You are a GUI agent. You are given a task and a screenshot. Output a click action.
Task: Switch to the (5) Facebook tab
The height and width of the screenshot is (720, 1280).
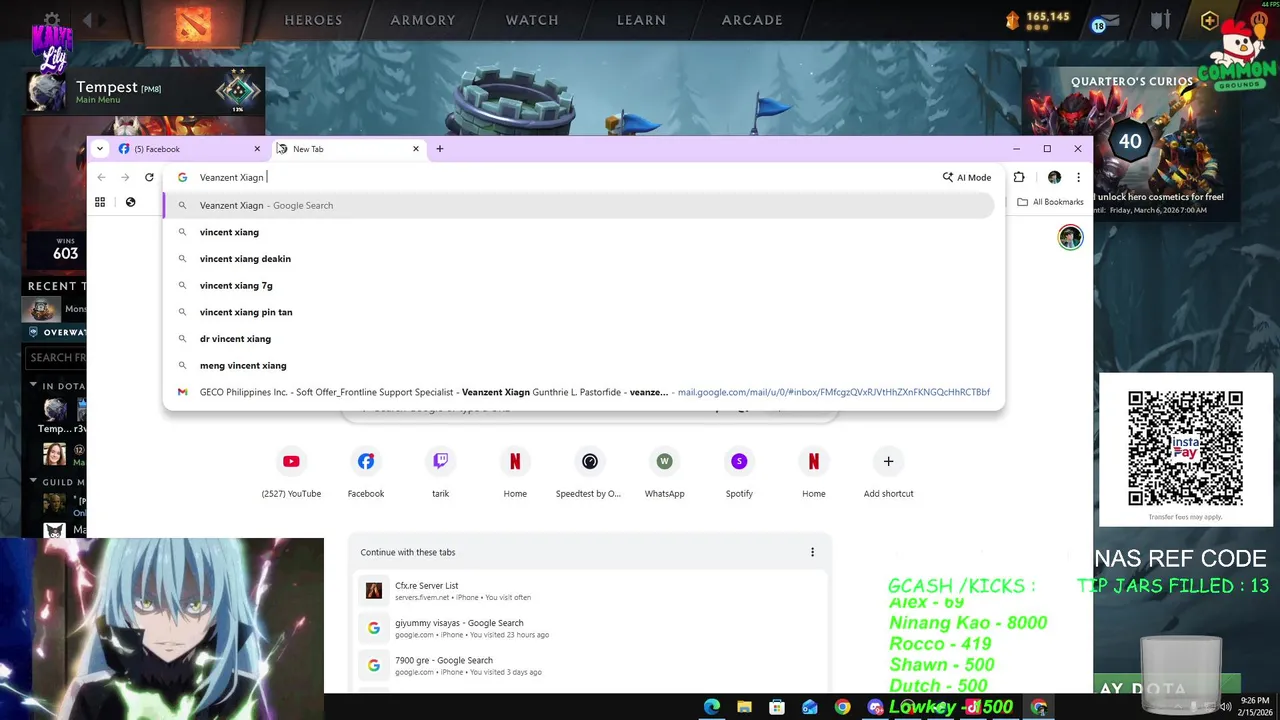190,149
